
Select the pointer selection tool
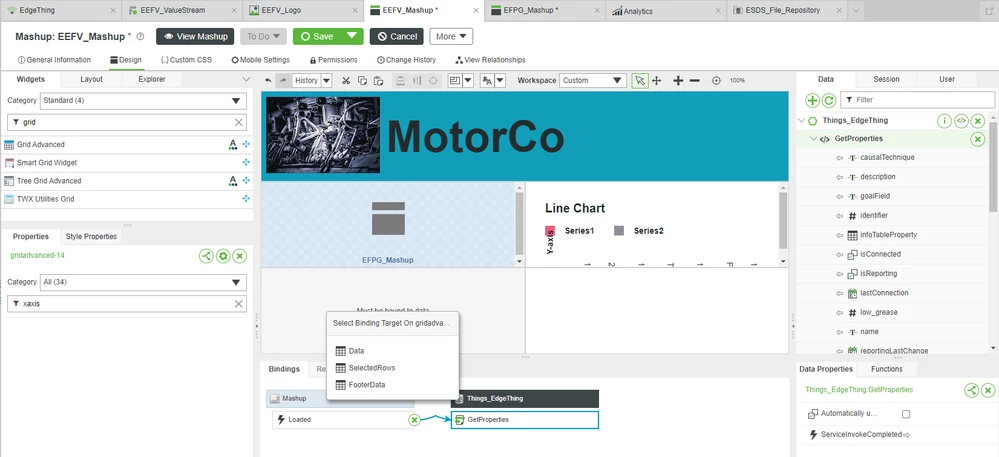[640, 80]
